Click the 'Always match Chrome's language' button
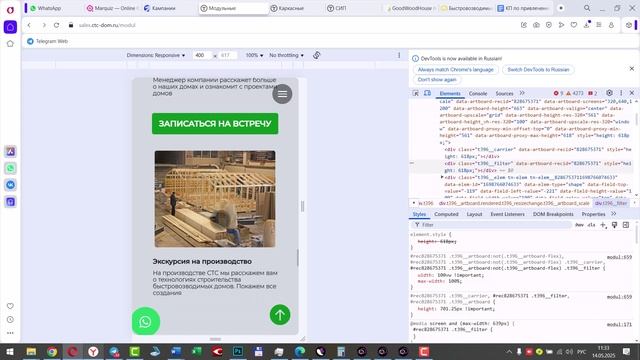Viewport: 640px width, 360px height. tap(456, 69)
